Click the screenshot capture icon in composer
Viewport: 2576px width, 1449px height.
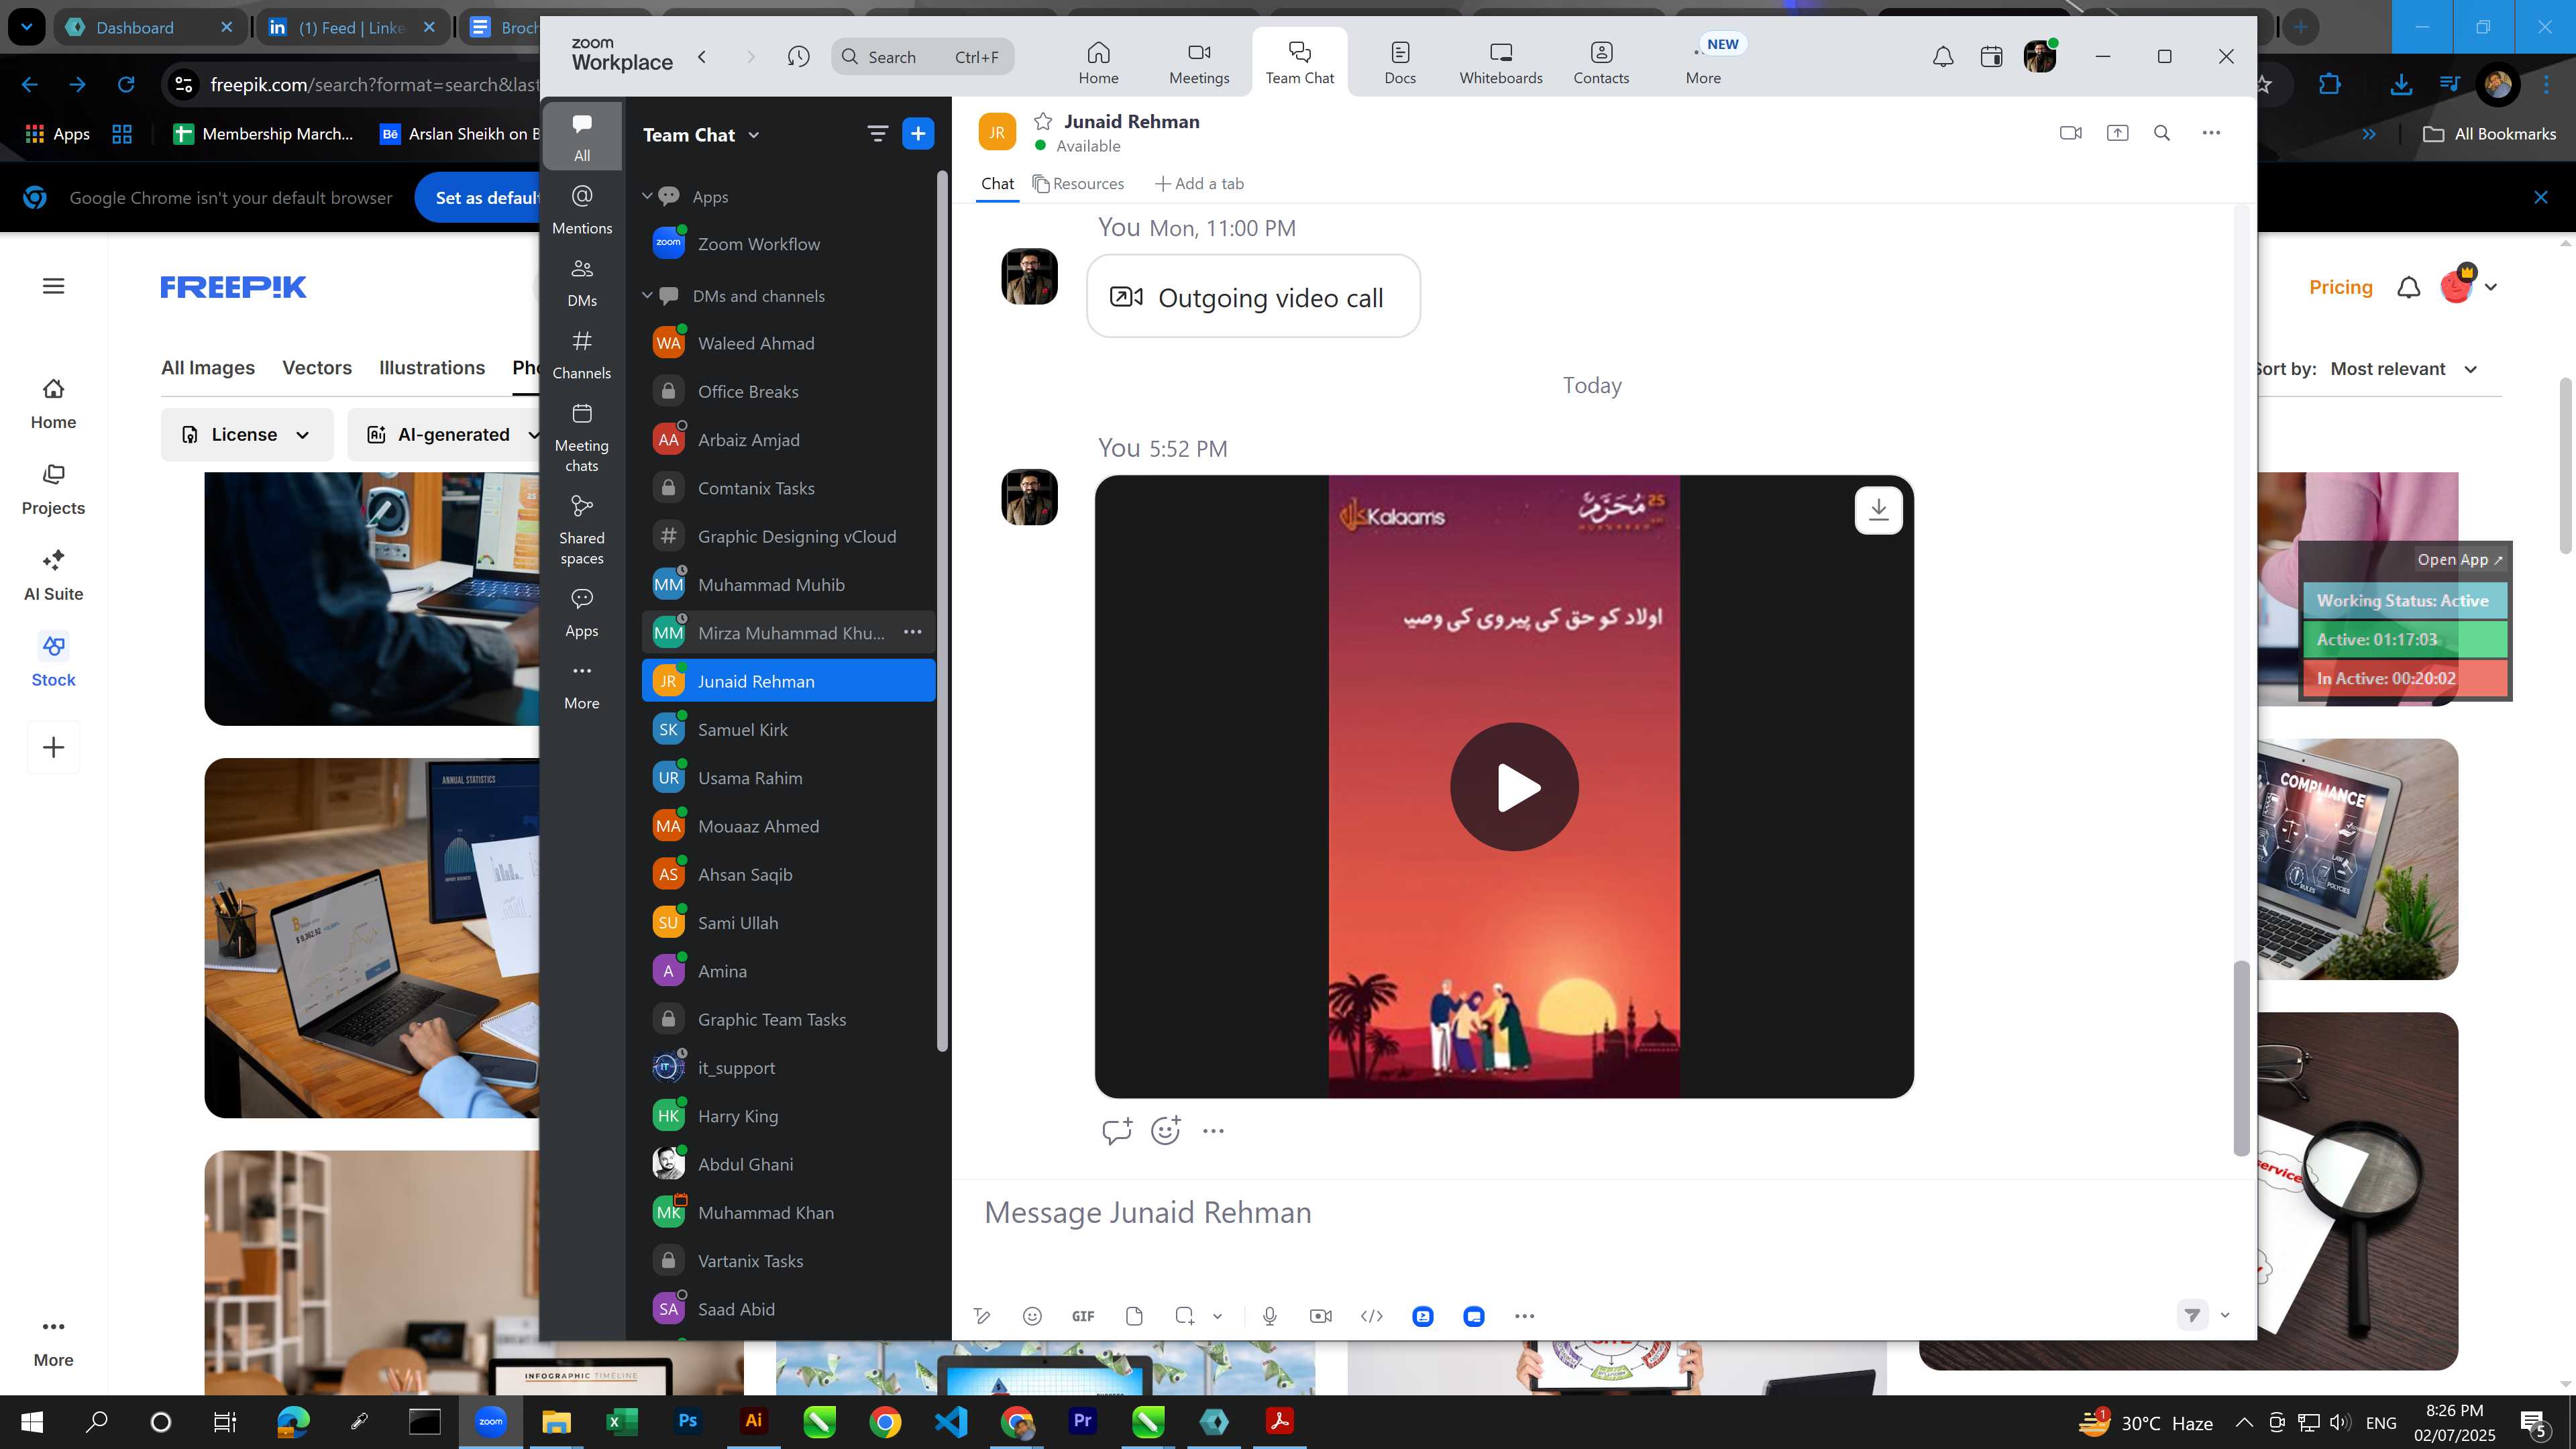(x=1185, y=1316)
